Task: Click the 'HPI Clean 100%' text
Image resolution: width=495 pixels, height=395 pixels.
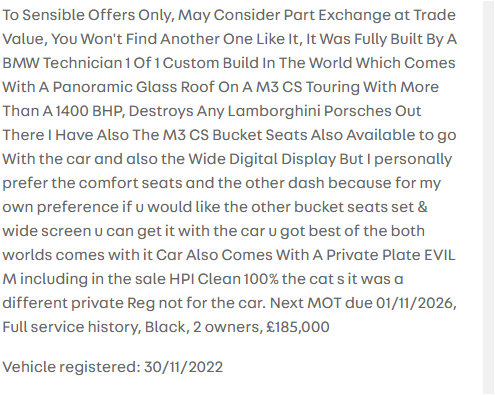Action: (x=224, y=279)
